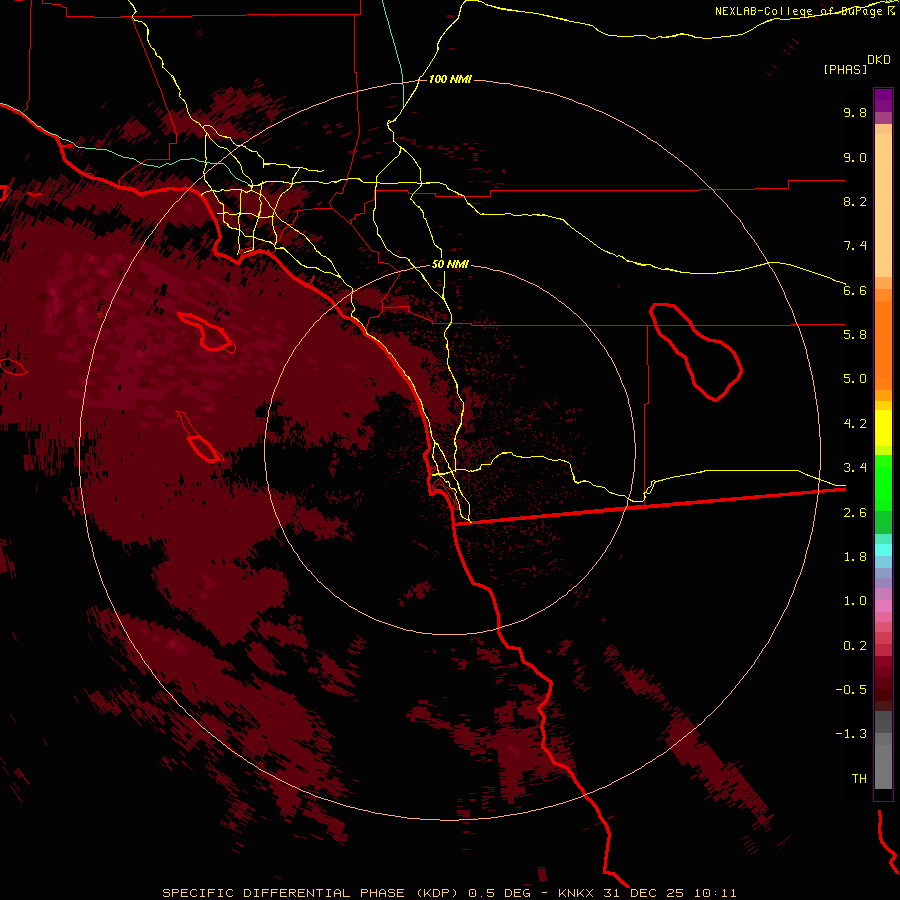Click the 100 NMI range ring label

coord(450,79)
